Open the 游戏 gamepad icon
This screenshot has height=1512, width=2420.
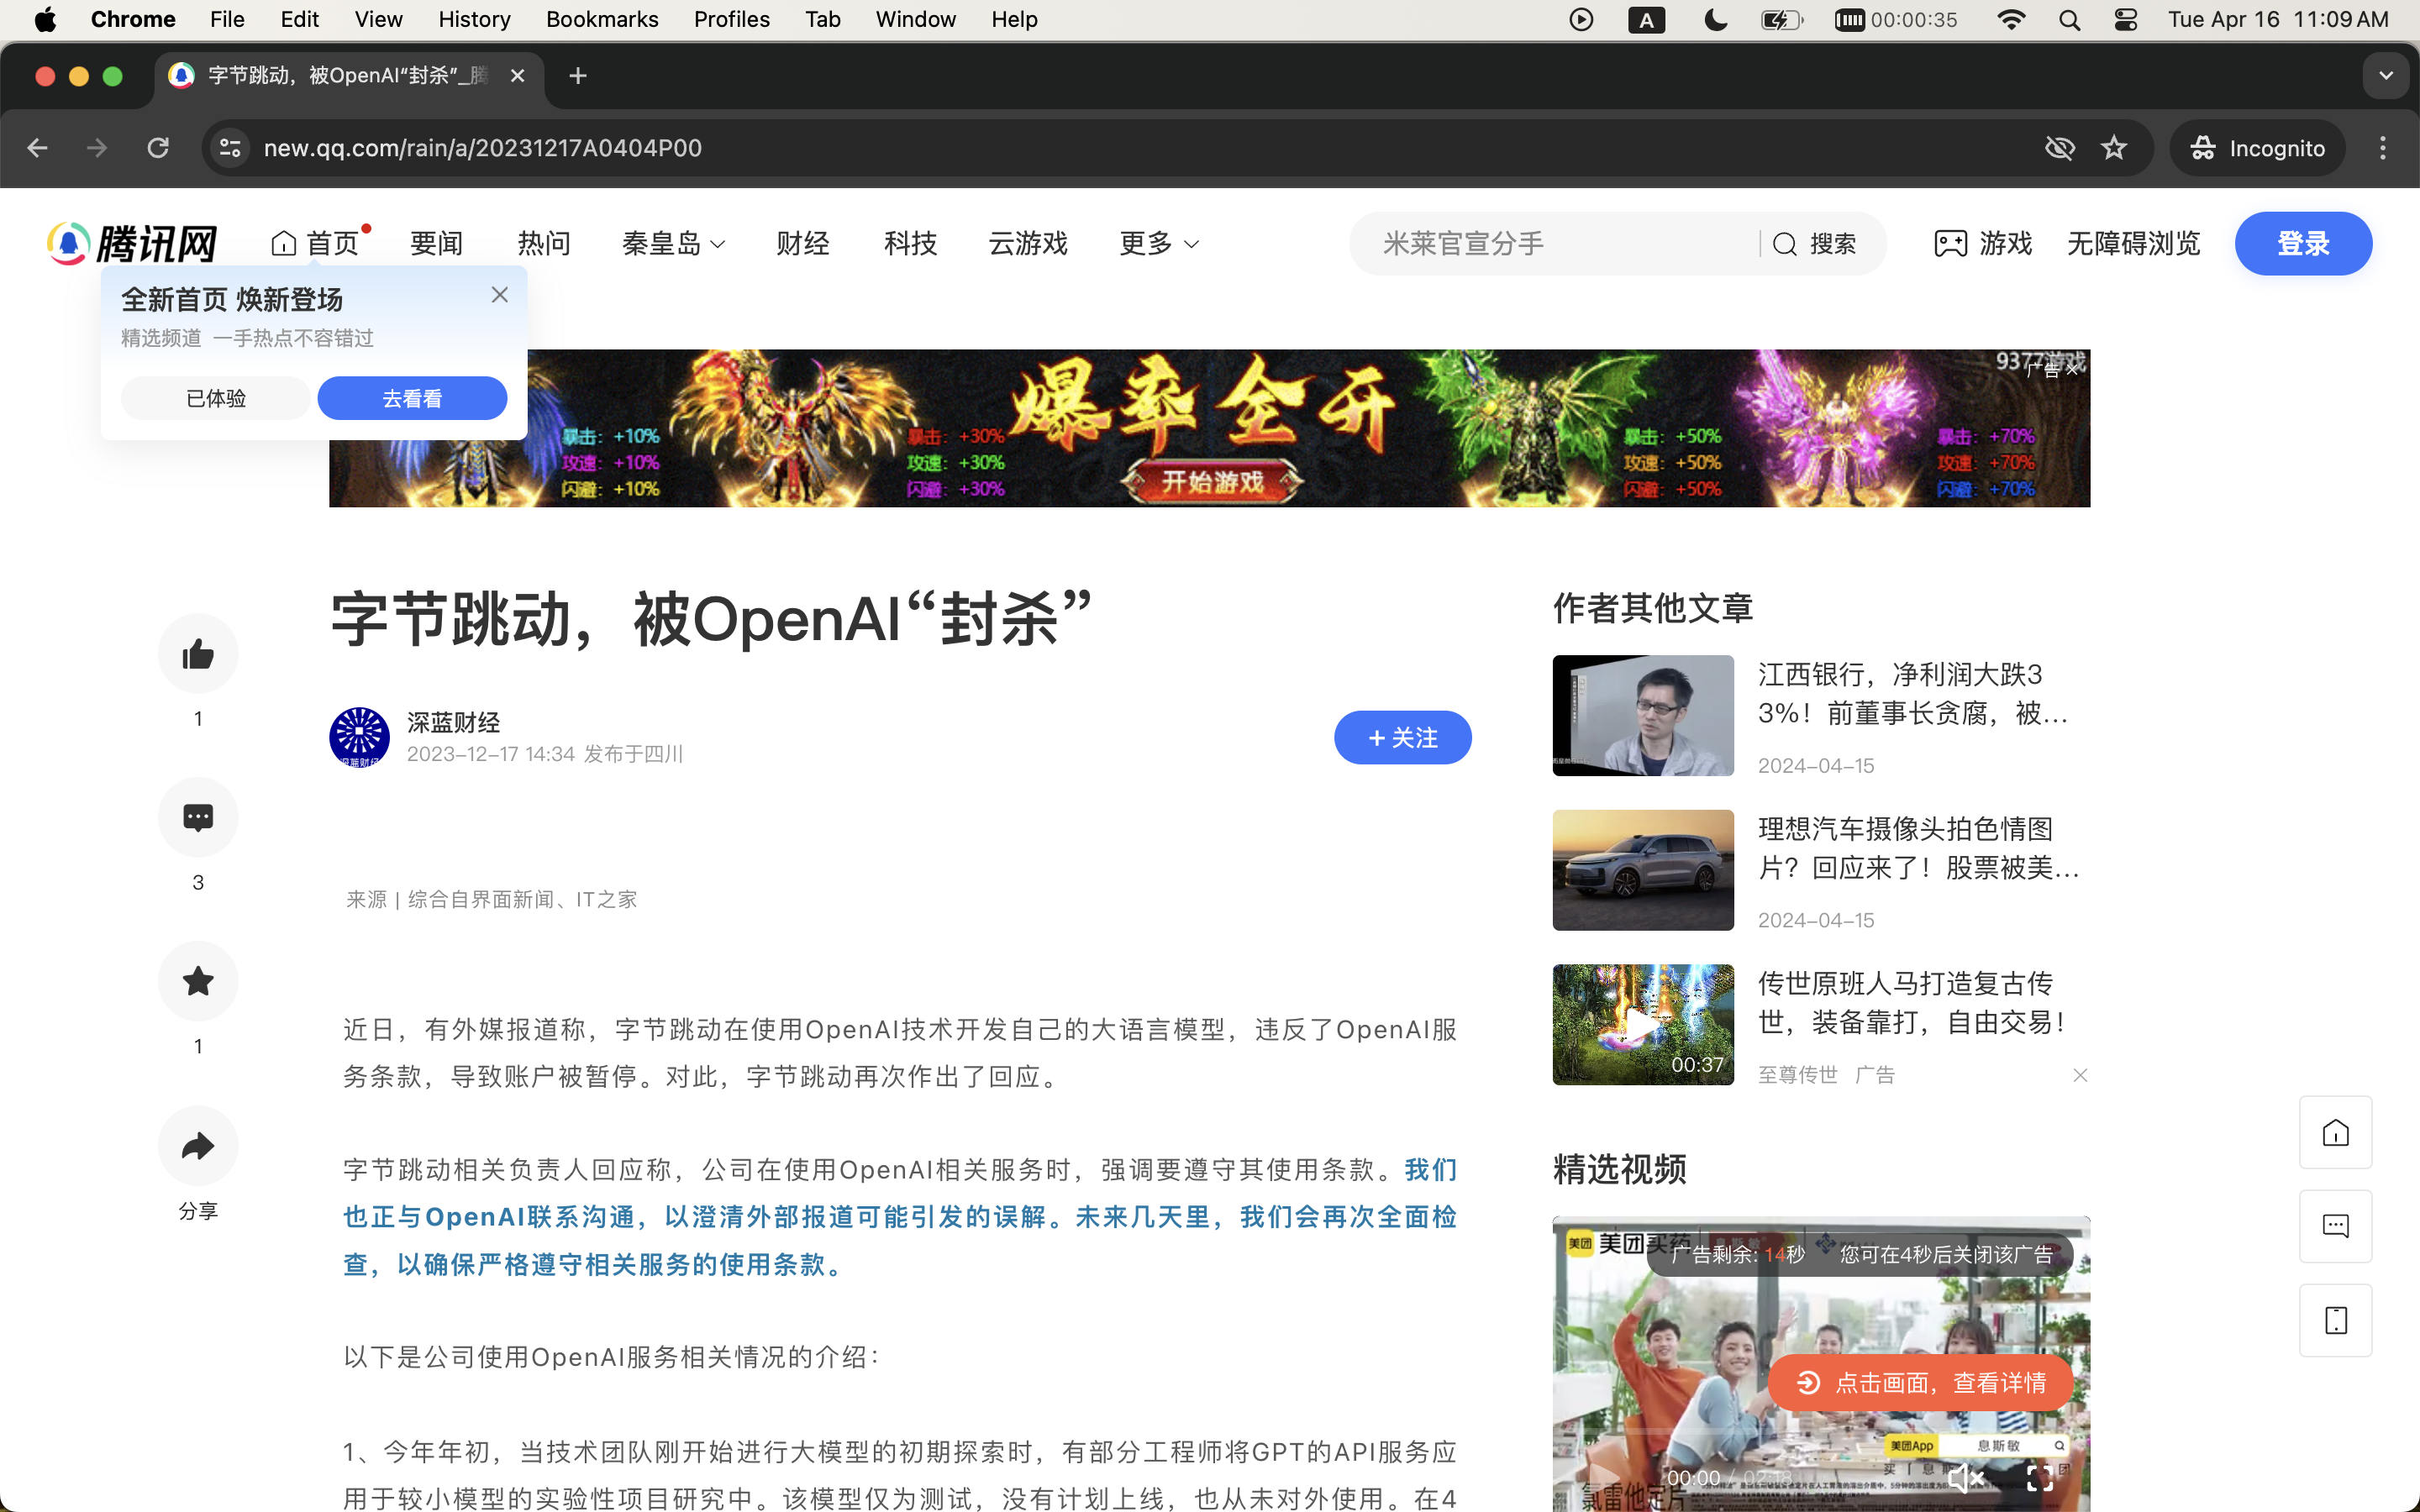point(1951,243)
